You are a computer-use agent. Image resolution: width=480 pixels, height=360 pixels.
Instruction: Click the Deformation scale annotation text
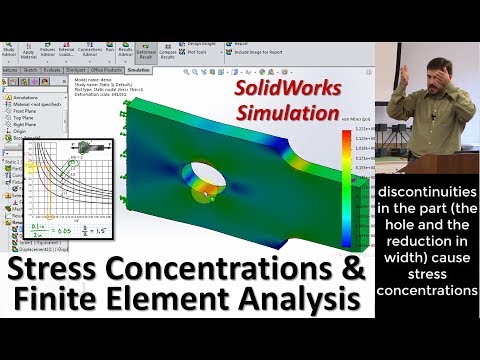click(x=101, y=94)
